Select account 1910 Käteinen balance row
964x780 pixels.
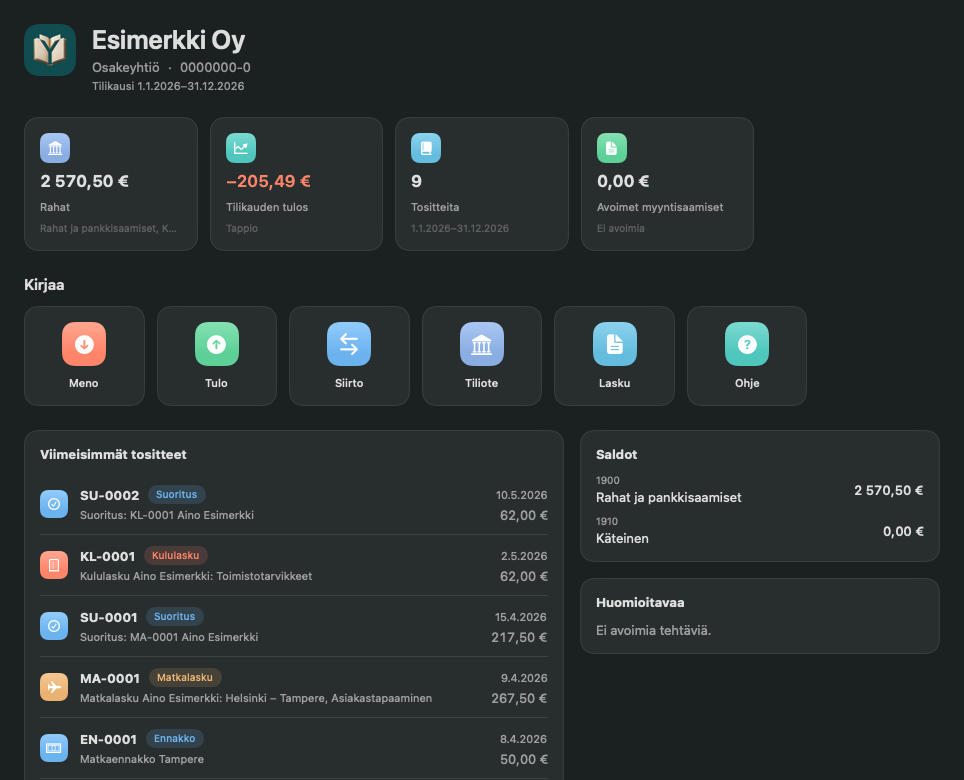759,531
